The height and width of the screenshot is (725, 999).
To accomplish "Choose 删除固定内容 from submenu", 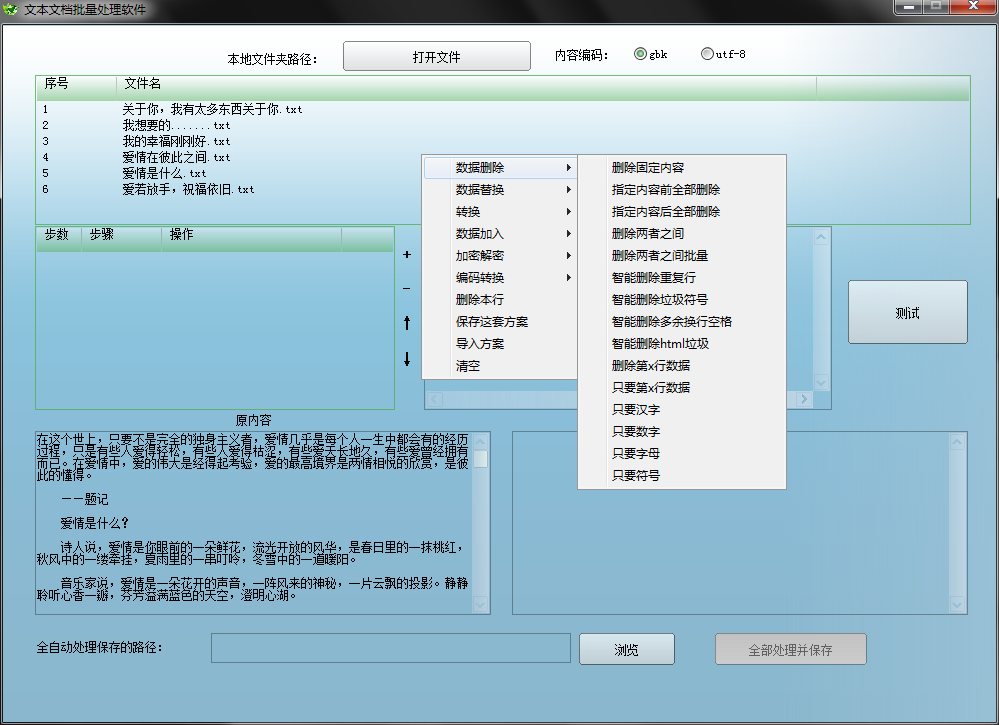I will point(648,168).
